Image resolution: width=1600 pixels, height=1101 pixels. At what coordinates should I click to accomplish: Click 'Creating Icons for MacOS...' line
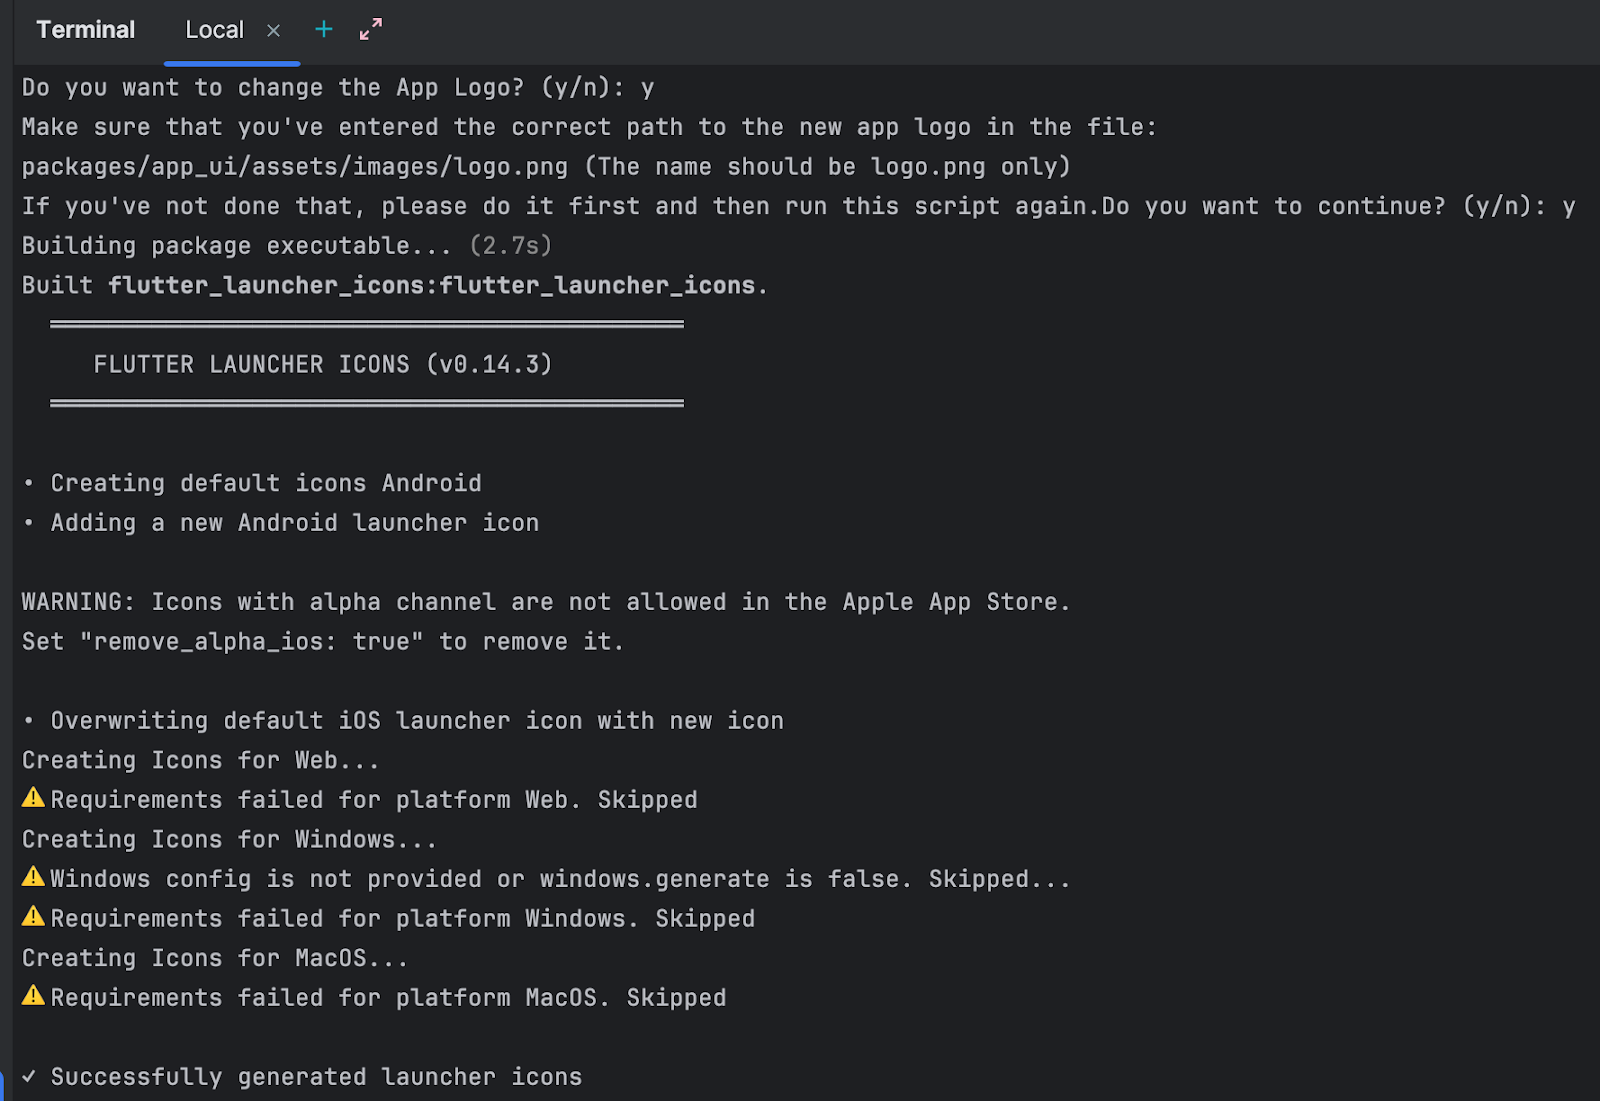215,958
